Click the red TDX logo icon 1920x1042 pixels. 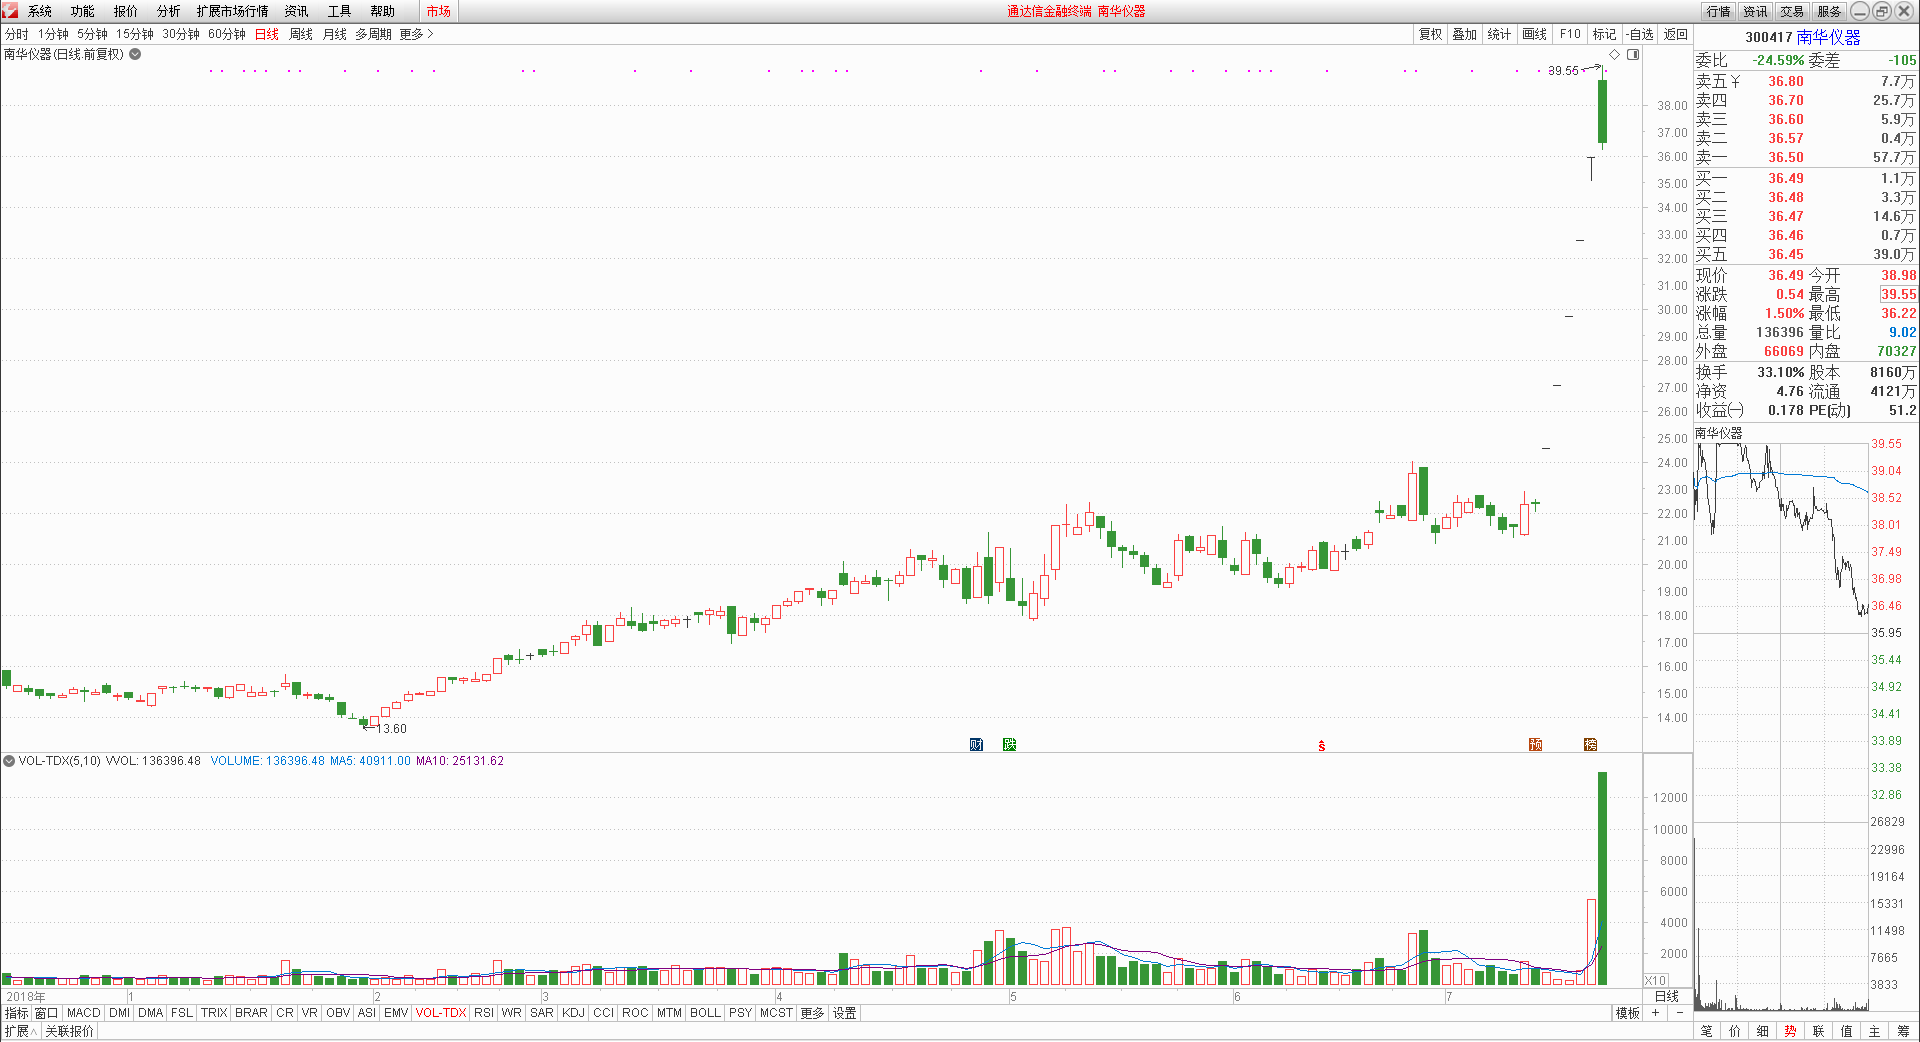(x=10, y=11)
